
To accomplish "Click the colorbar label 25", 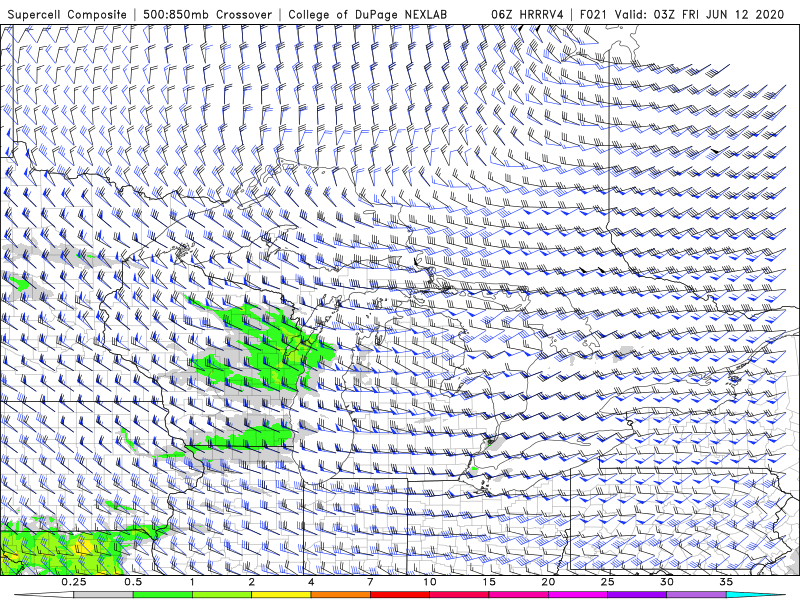I will point(607,582).
